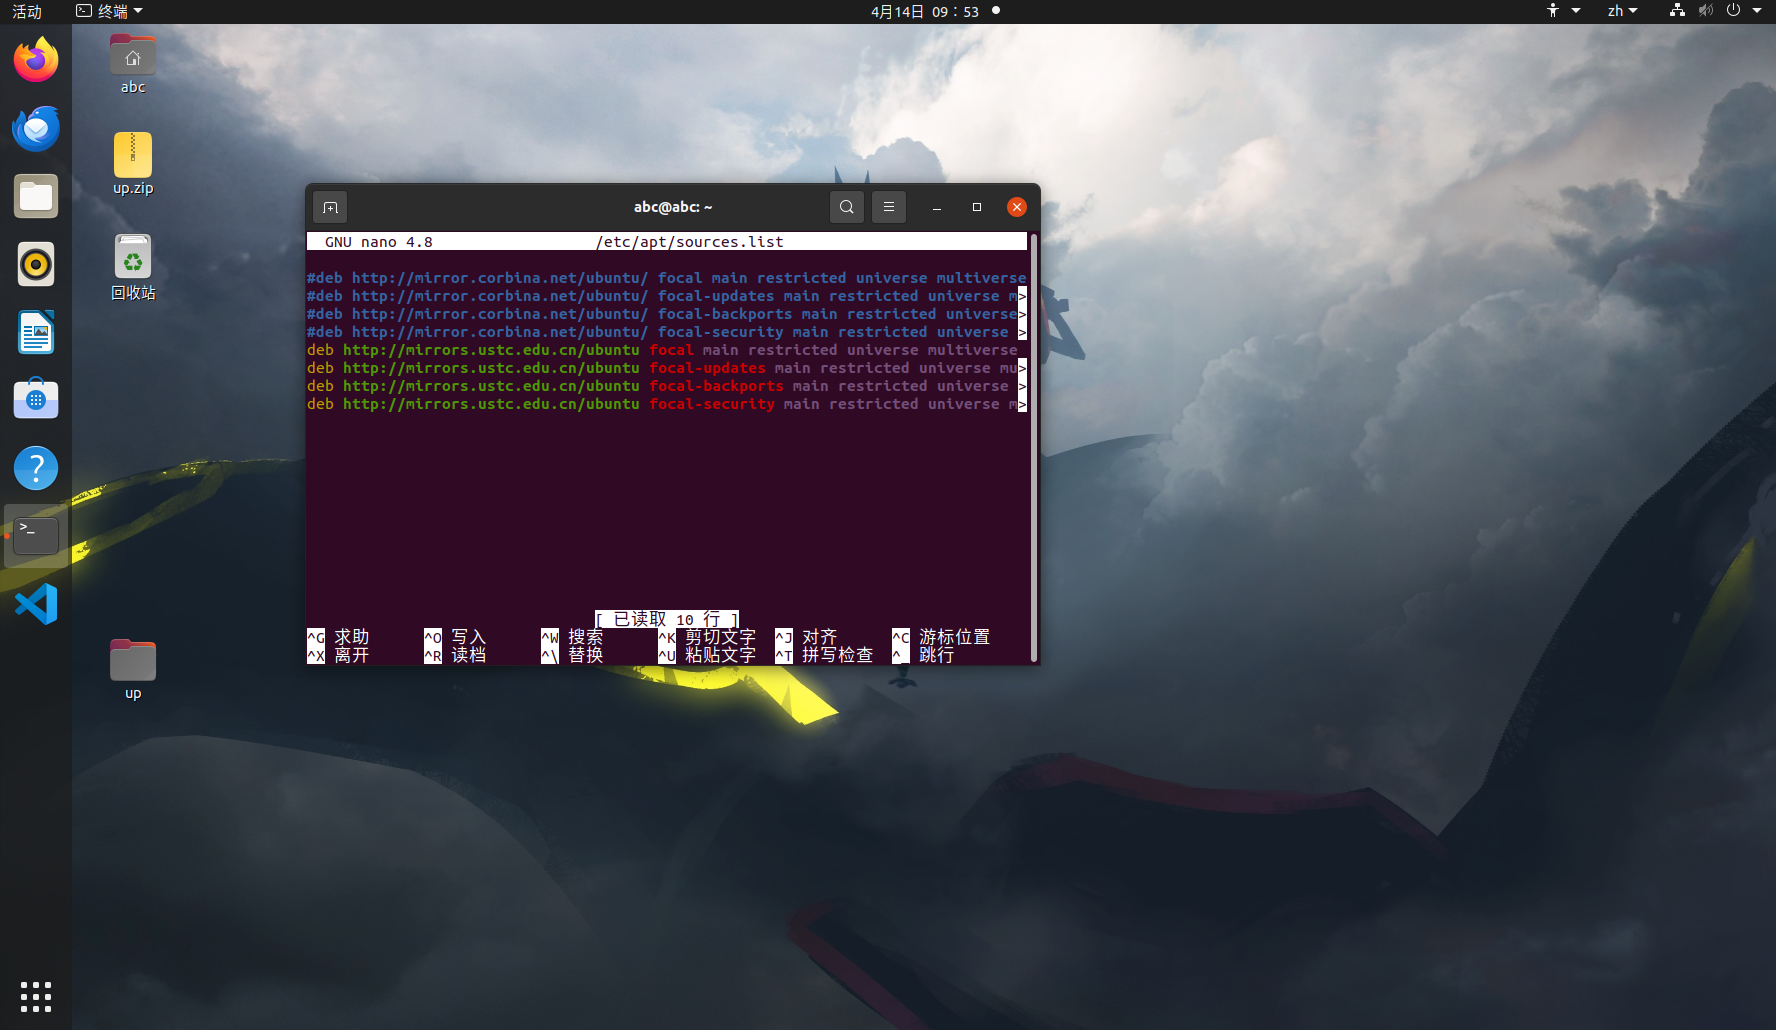Open the calendar by clicking the date
This screenshot has height=1030, width=1776.
pos(927,11)
